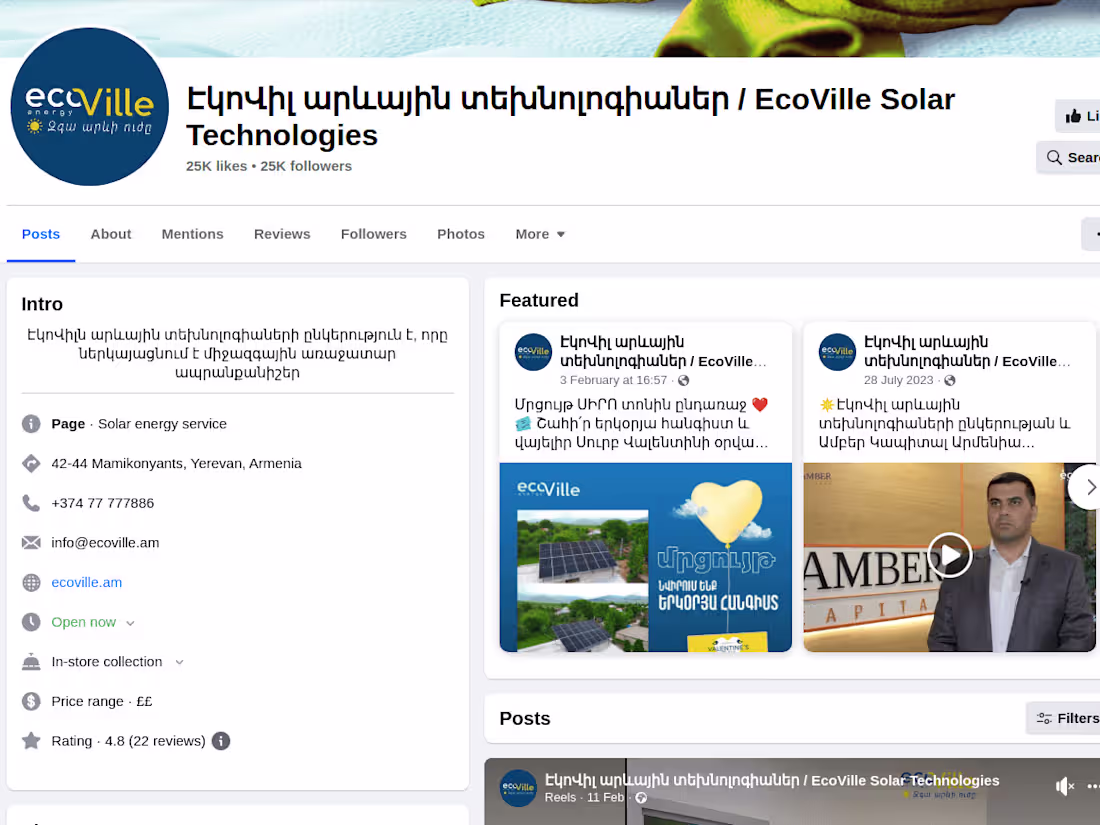Play the 28 July 2023 interview video

[x=948, y=554]
